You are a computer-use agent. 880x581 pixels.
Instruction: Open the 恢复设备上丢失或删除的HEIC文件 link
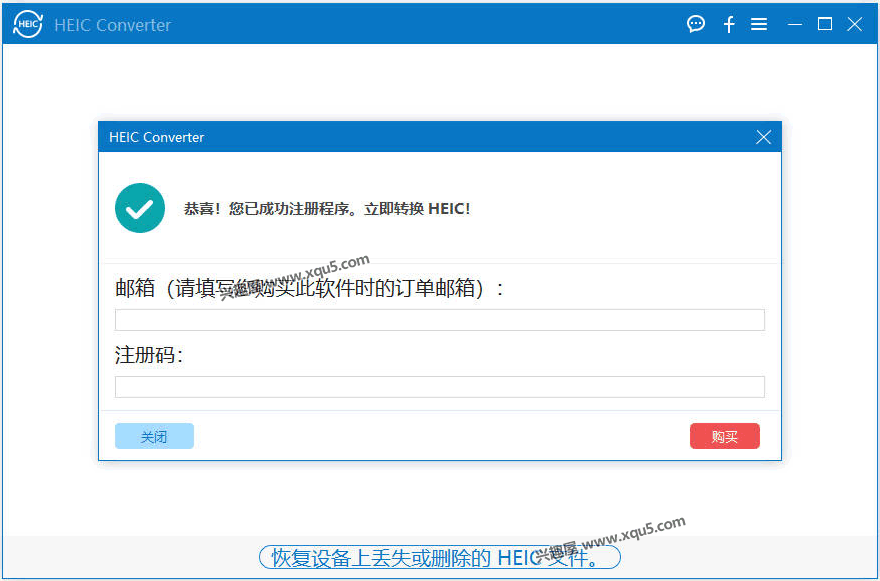440,557
